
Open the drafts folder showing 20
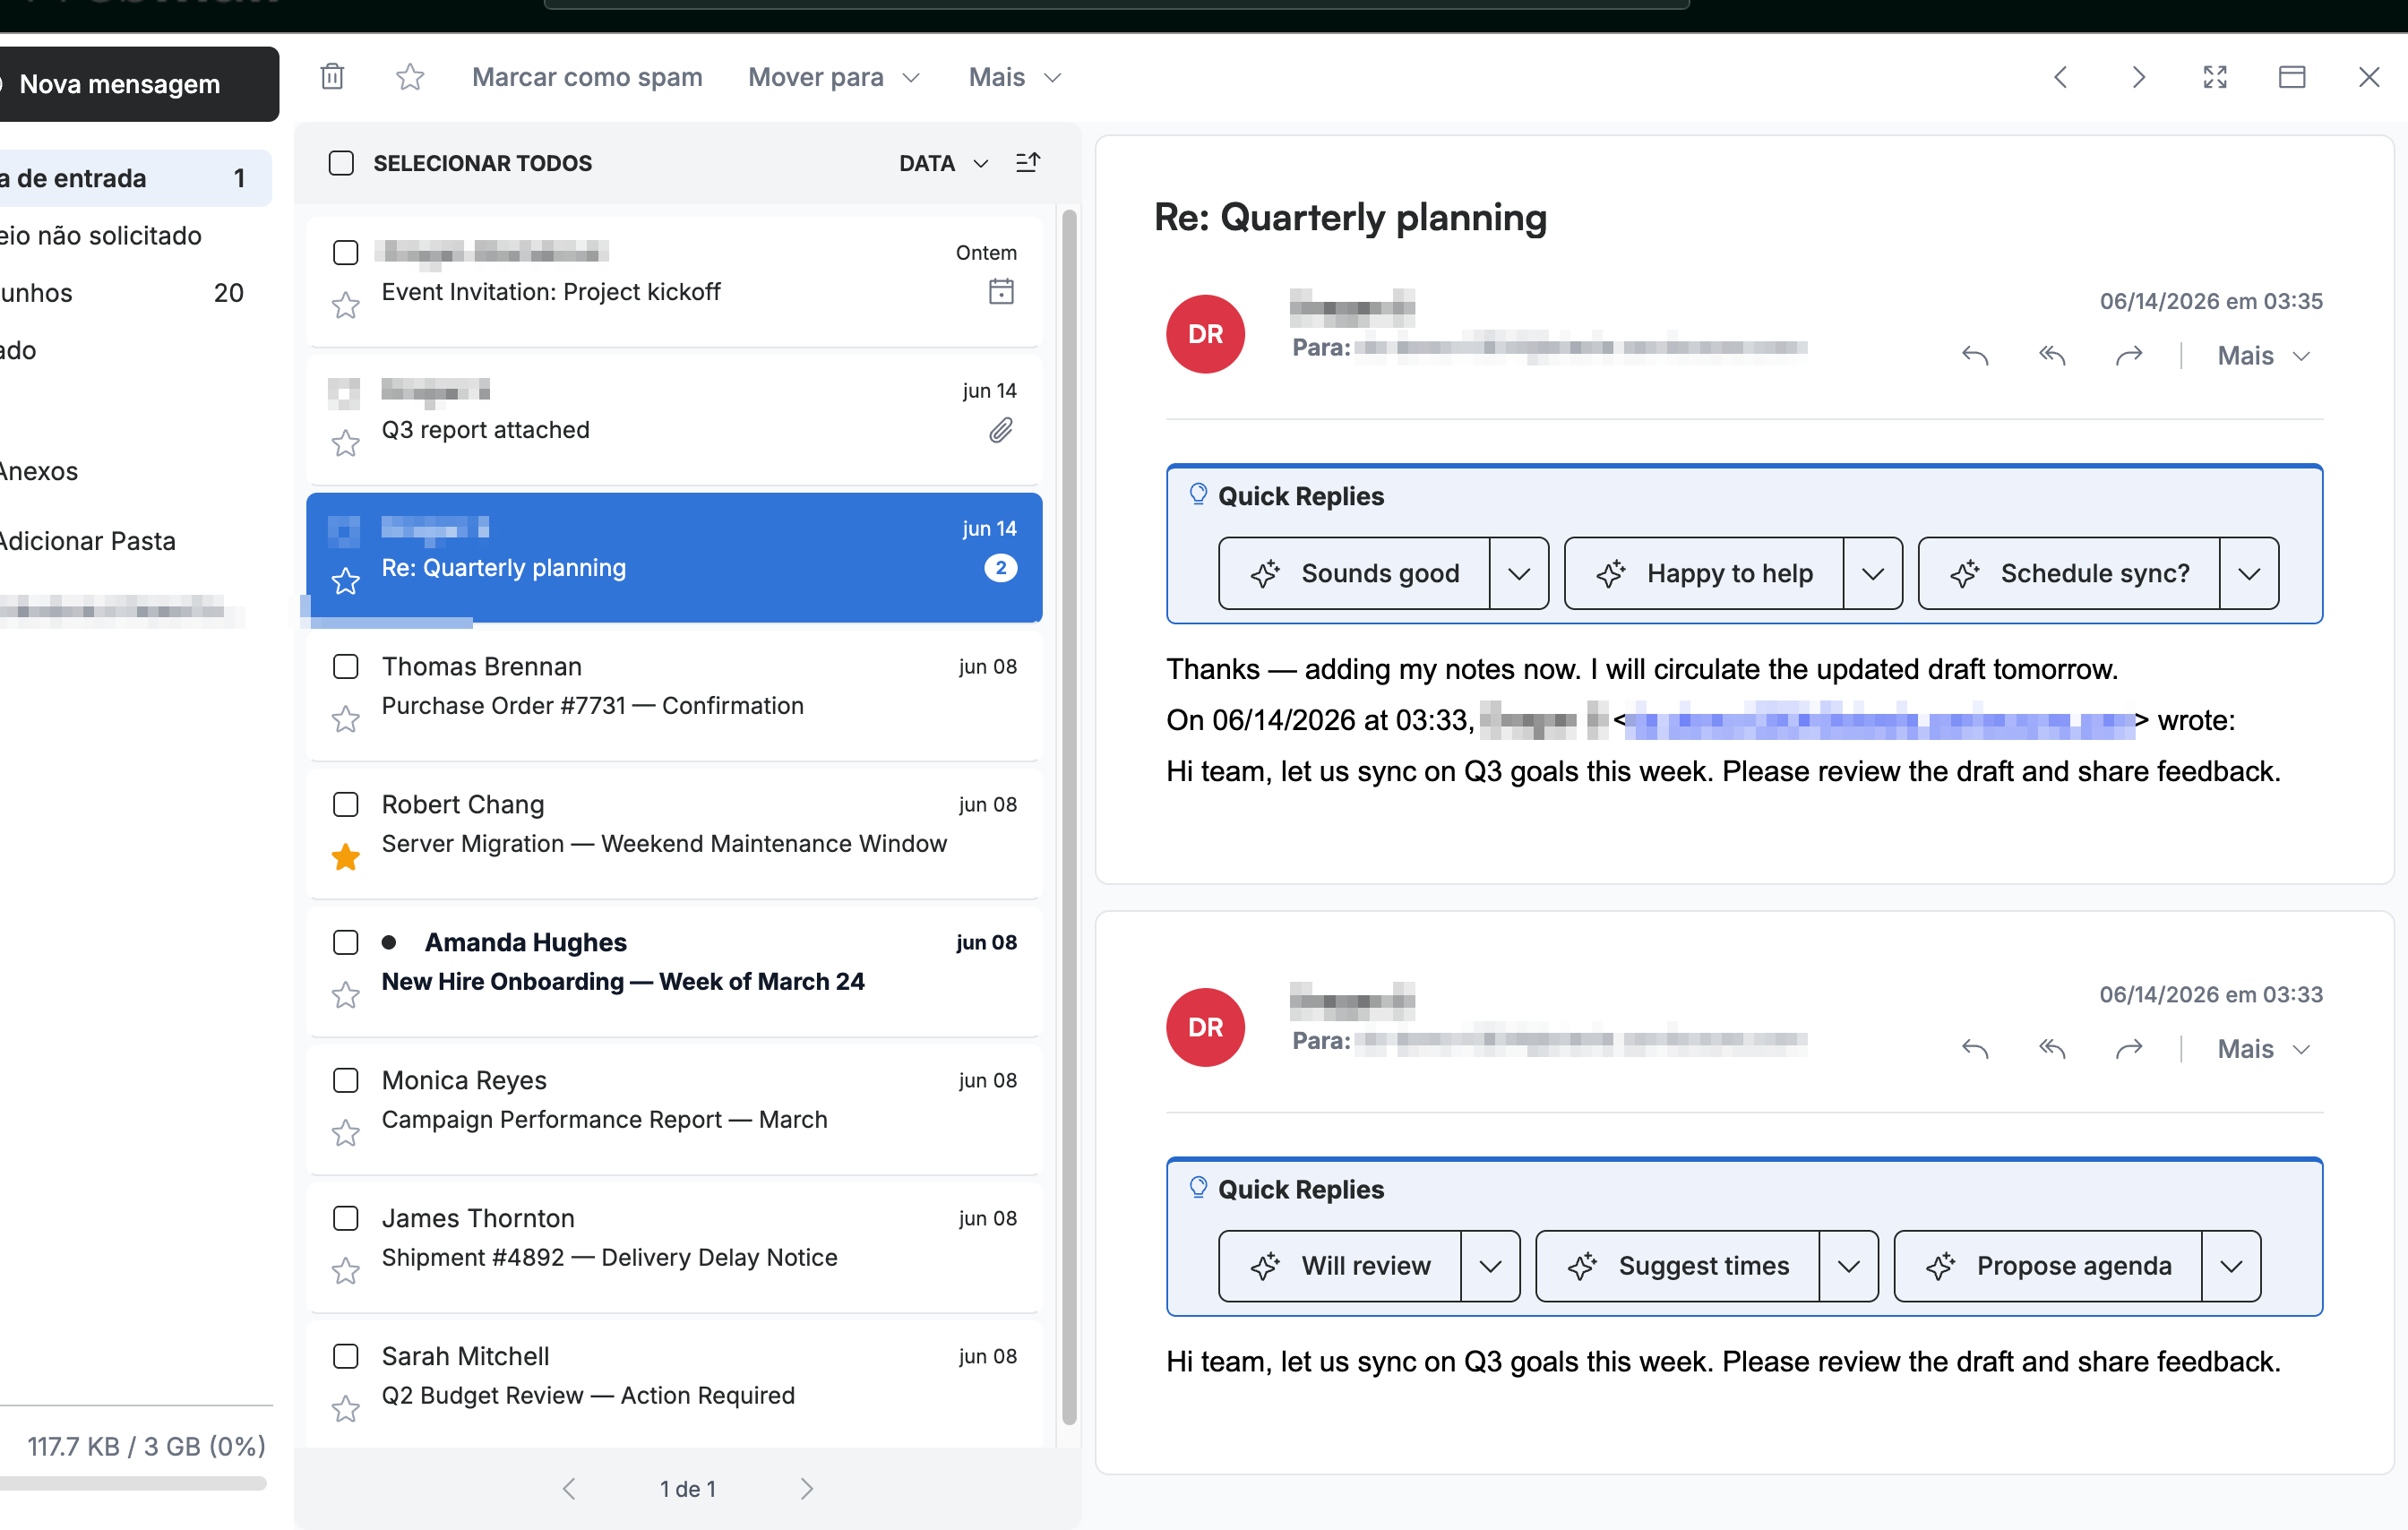coord(134,293)
